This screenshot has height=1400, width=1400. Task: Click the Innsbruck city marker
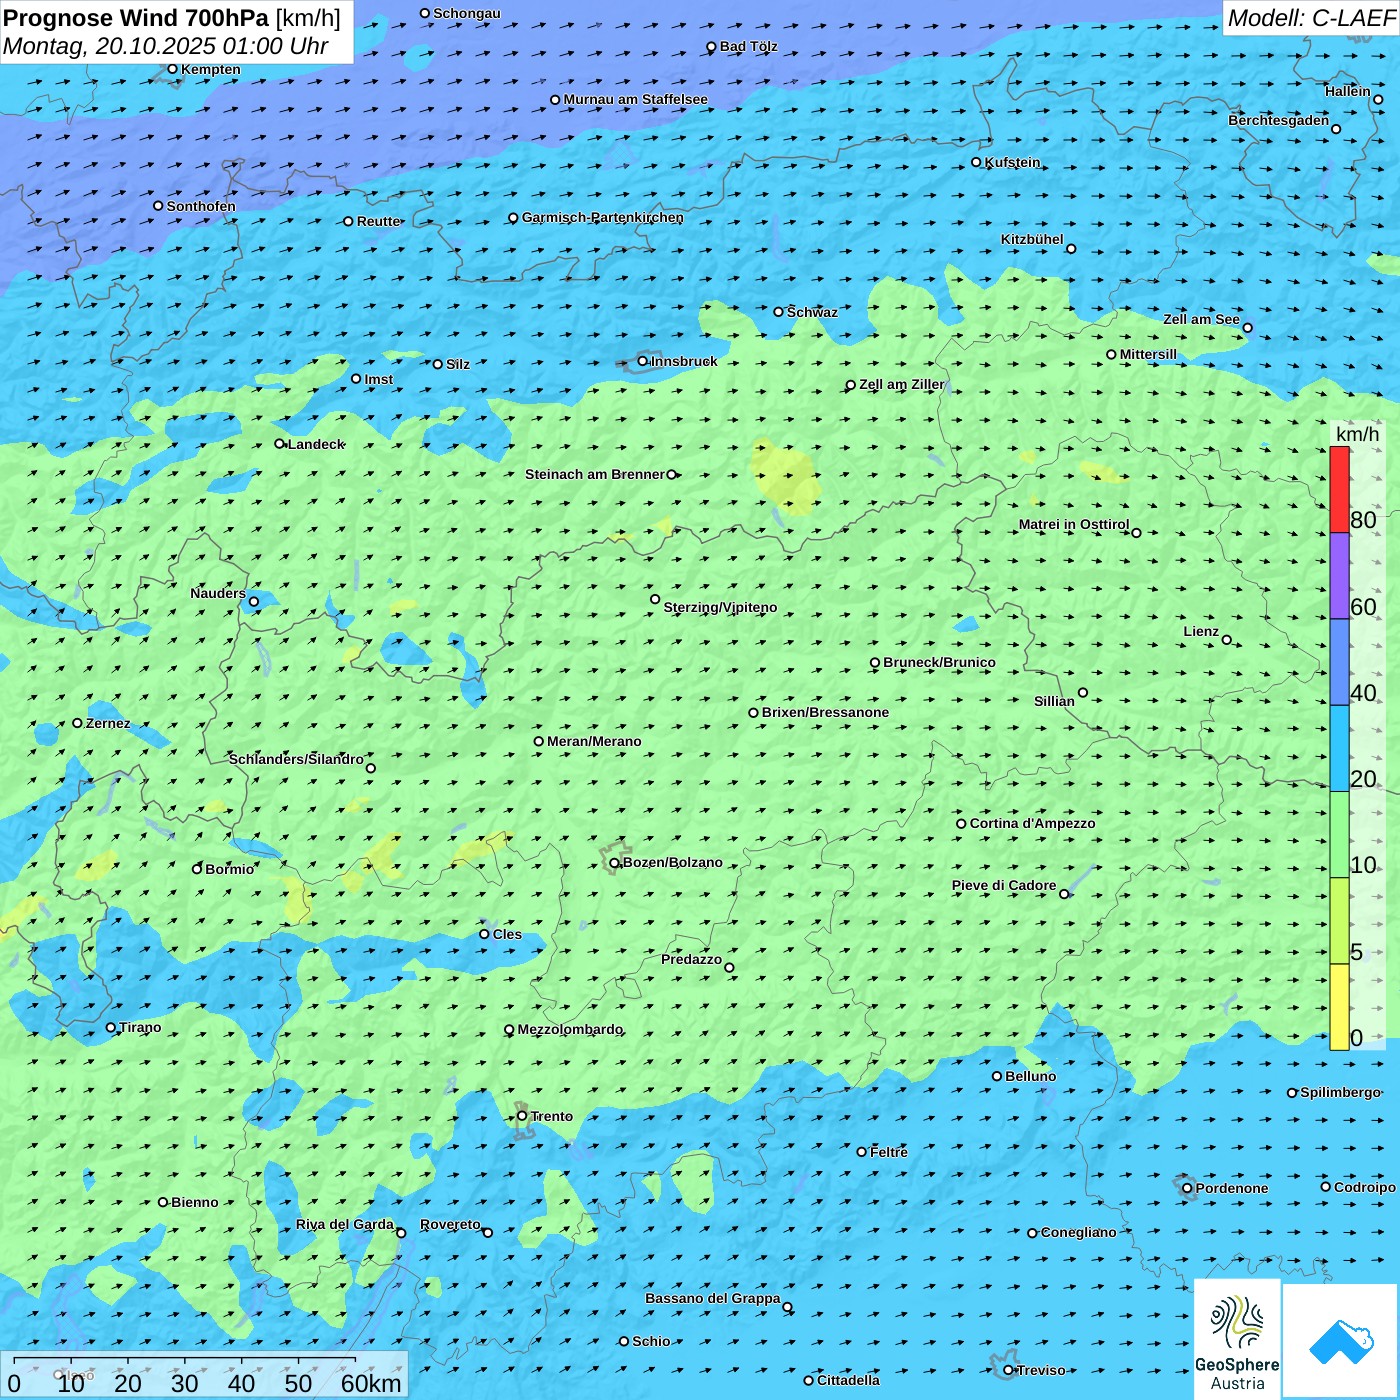643,361
